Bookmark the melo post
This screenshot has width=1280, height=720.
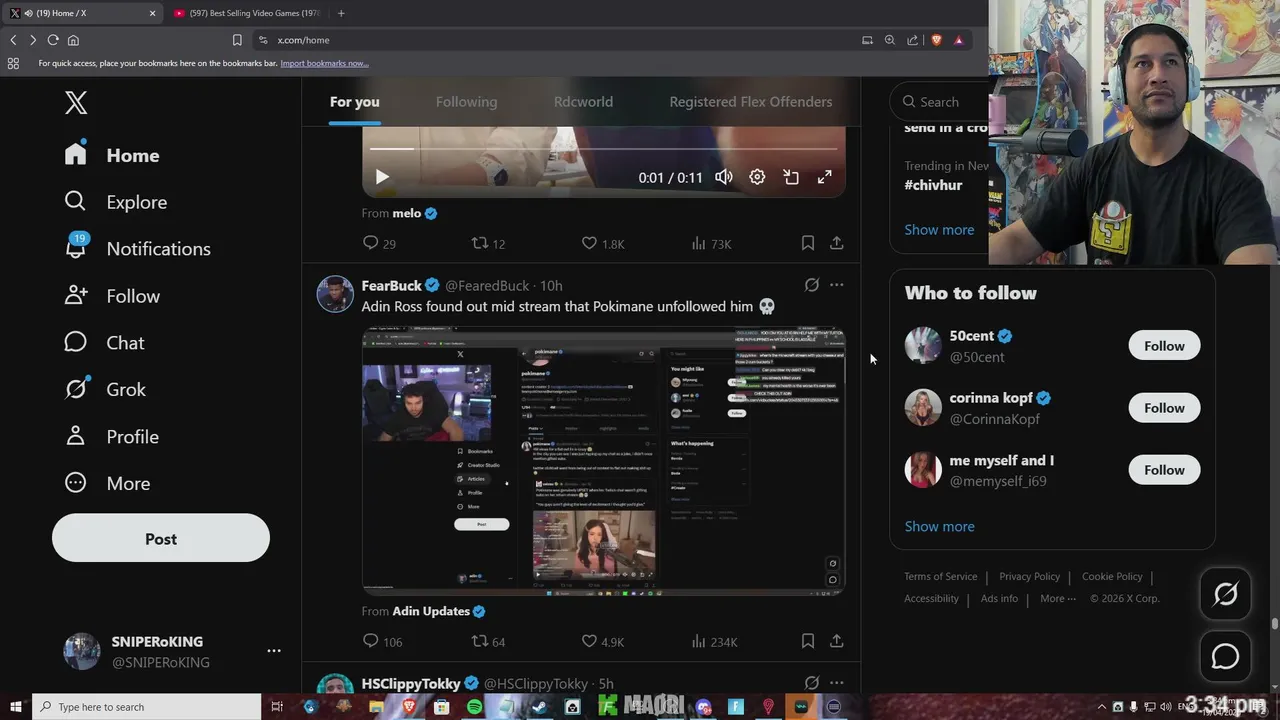pos(808,243)
